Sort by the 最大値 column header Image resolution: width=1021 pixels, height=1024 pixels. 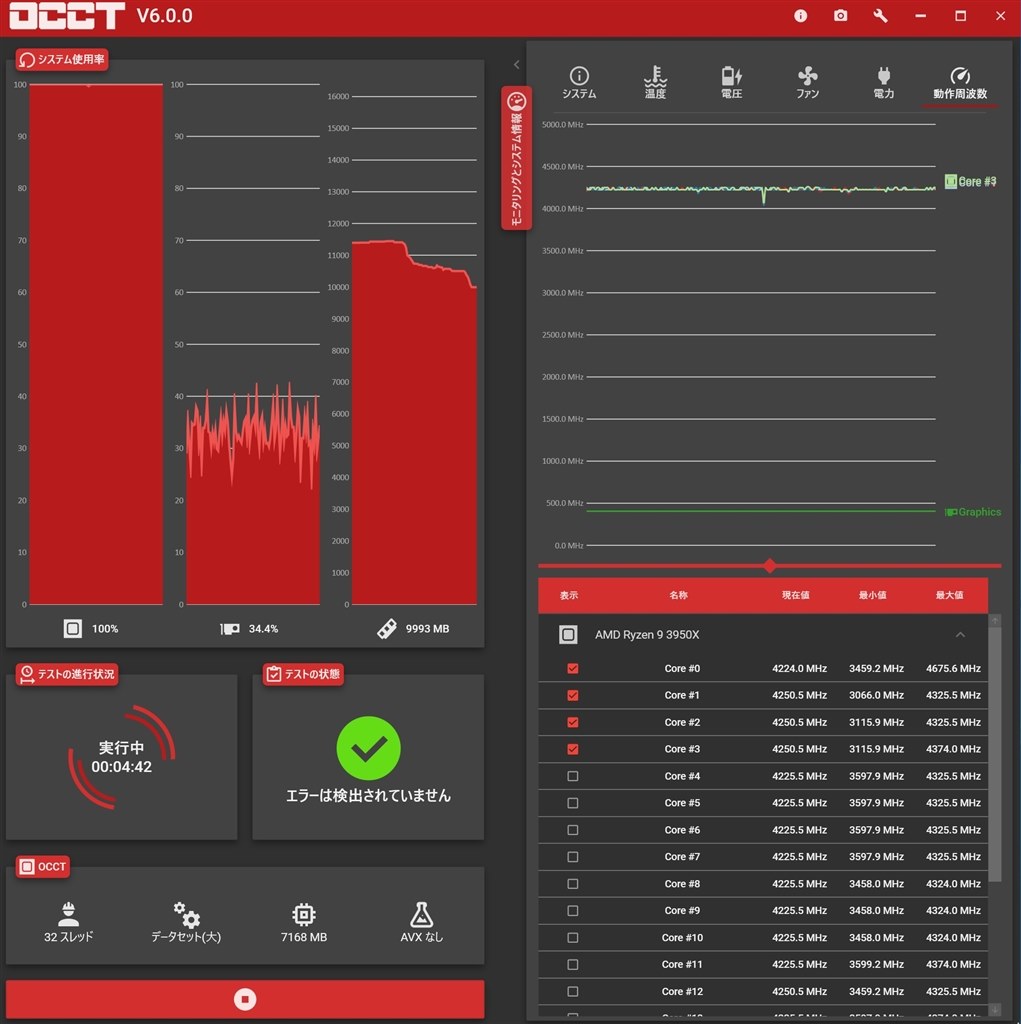click(949, 595)
